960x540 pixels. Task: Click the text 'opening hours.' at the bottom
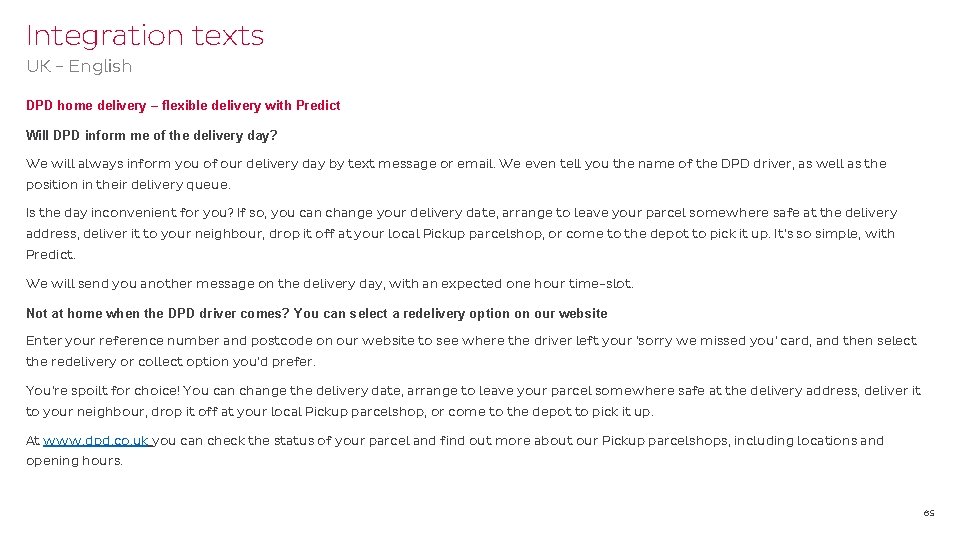click(74, 460)
